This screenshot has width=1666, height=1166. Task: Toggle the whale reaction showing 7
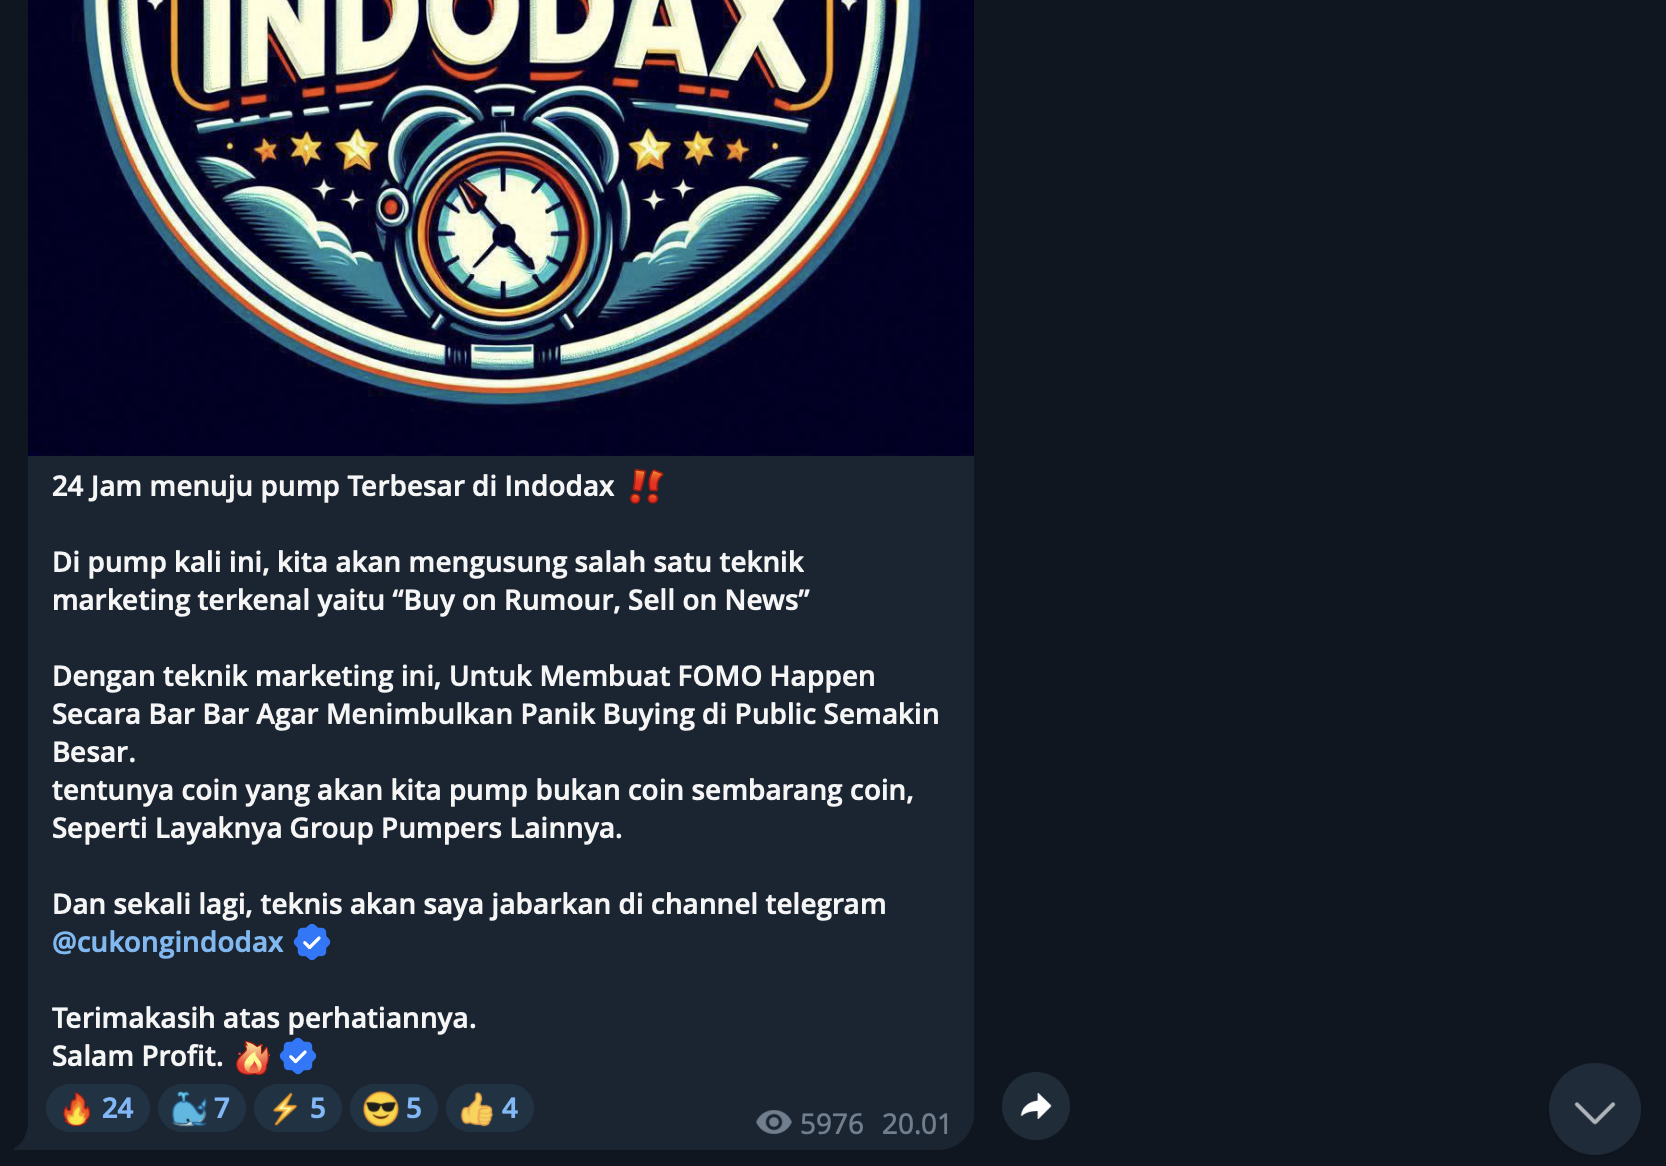202,1108
